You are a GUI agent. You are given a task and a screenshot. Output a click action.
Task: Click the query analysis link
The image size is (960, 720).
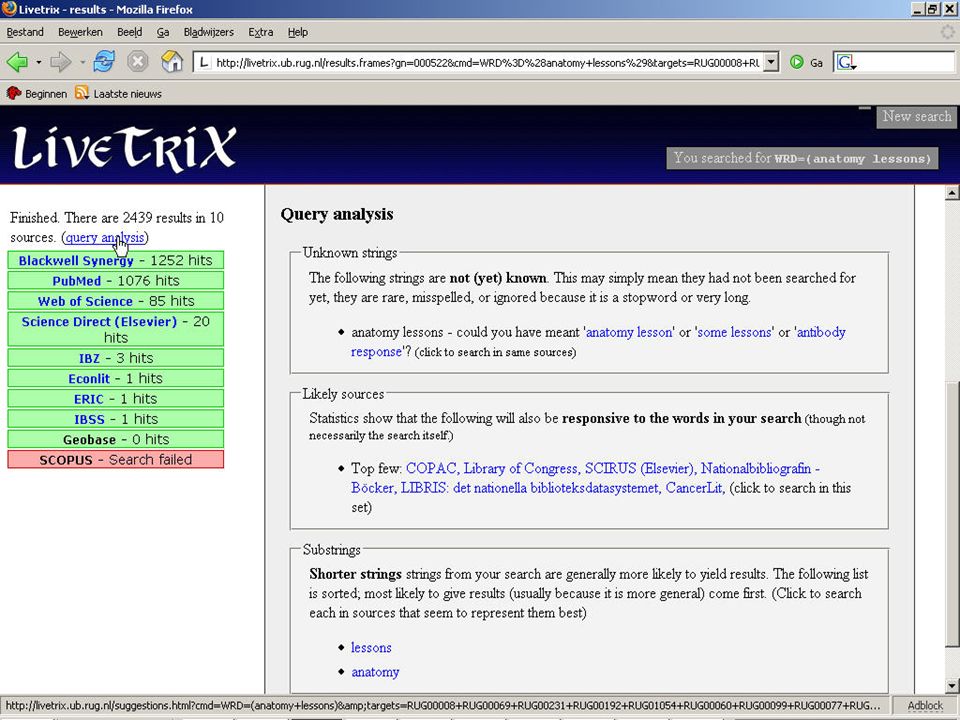click(x=105, y=238)
